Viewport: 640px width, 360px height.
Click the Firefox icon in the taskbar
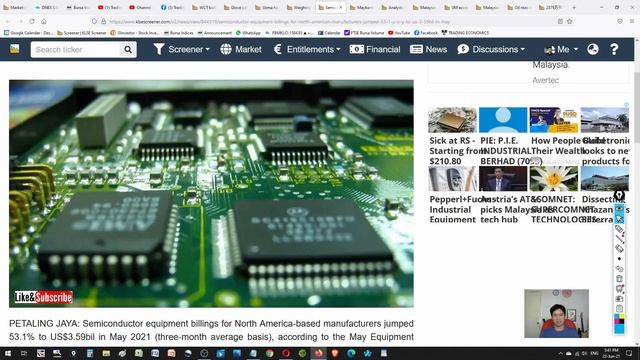tap(318, 353)
